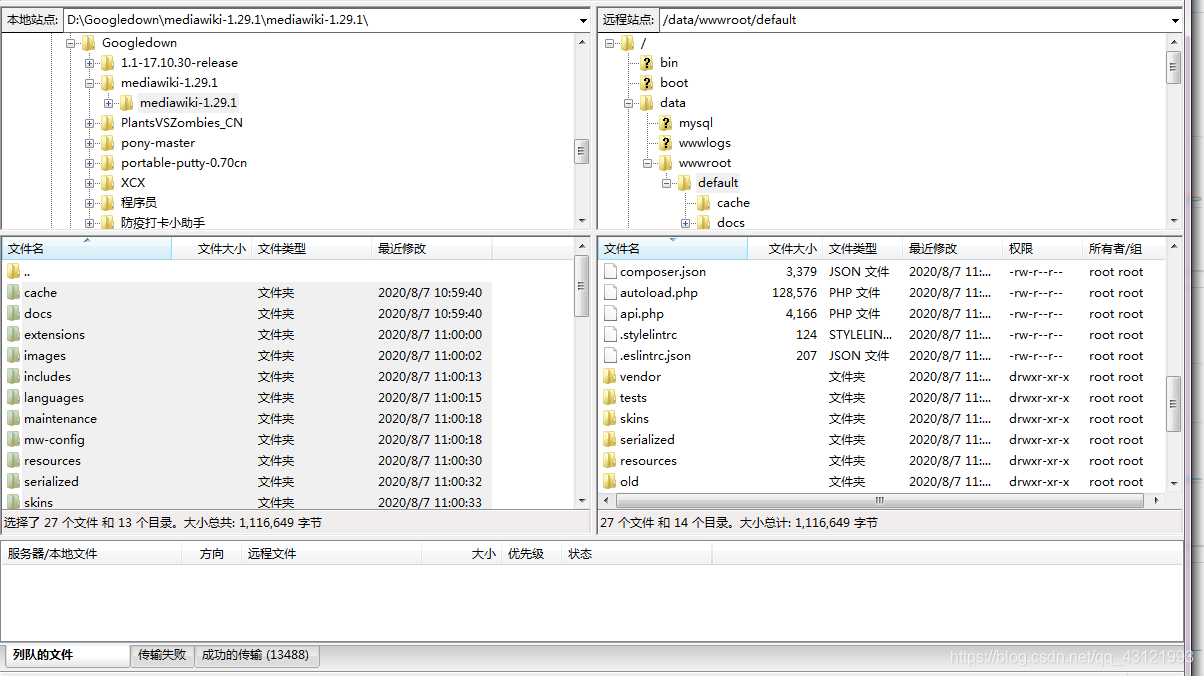Click the unknown-folder icon beside bin
The height and width of the screenshot is (676, 1204).
(646, 63)
